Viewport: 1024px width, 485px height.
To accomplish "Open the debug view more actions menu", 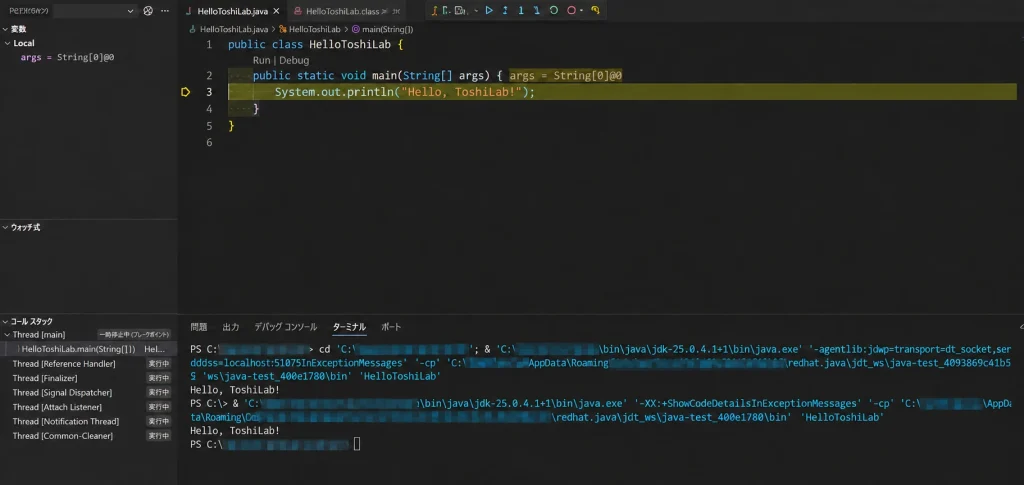I will 165,11.
